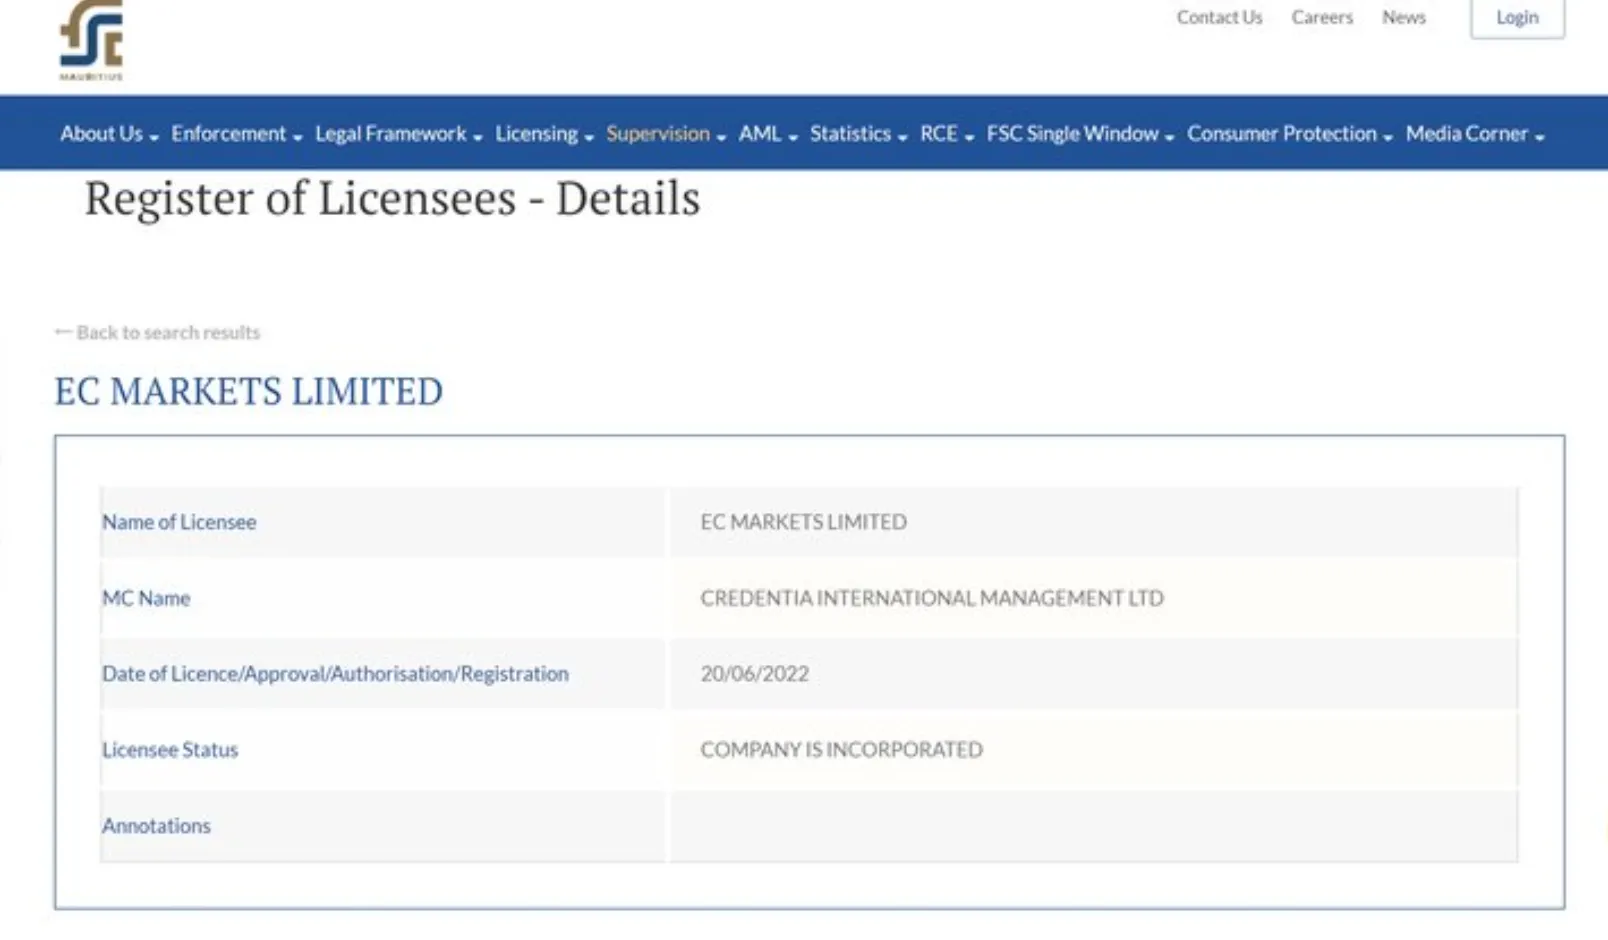Click the Login button
1608x940 pixels.
(x=1516, y=18)
